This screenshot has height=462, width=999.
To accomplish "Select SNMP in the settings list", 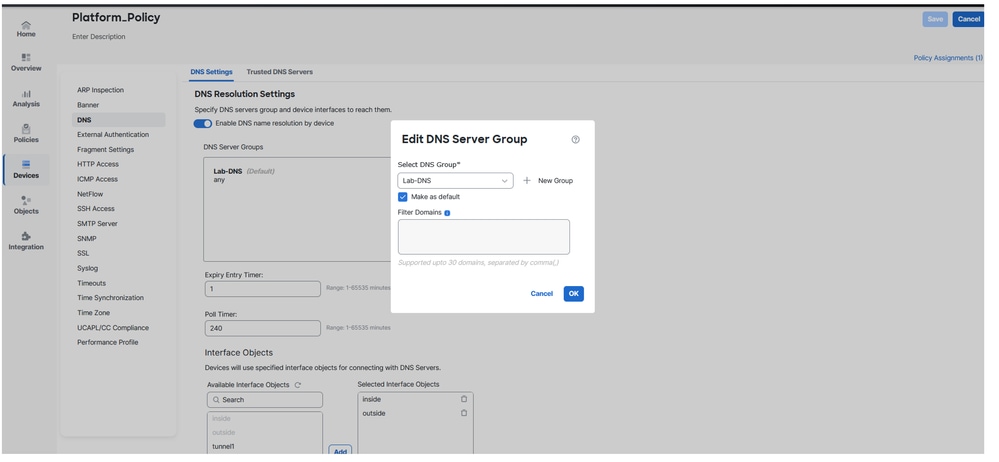I will 87,238.
